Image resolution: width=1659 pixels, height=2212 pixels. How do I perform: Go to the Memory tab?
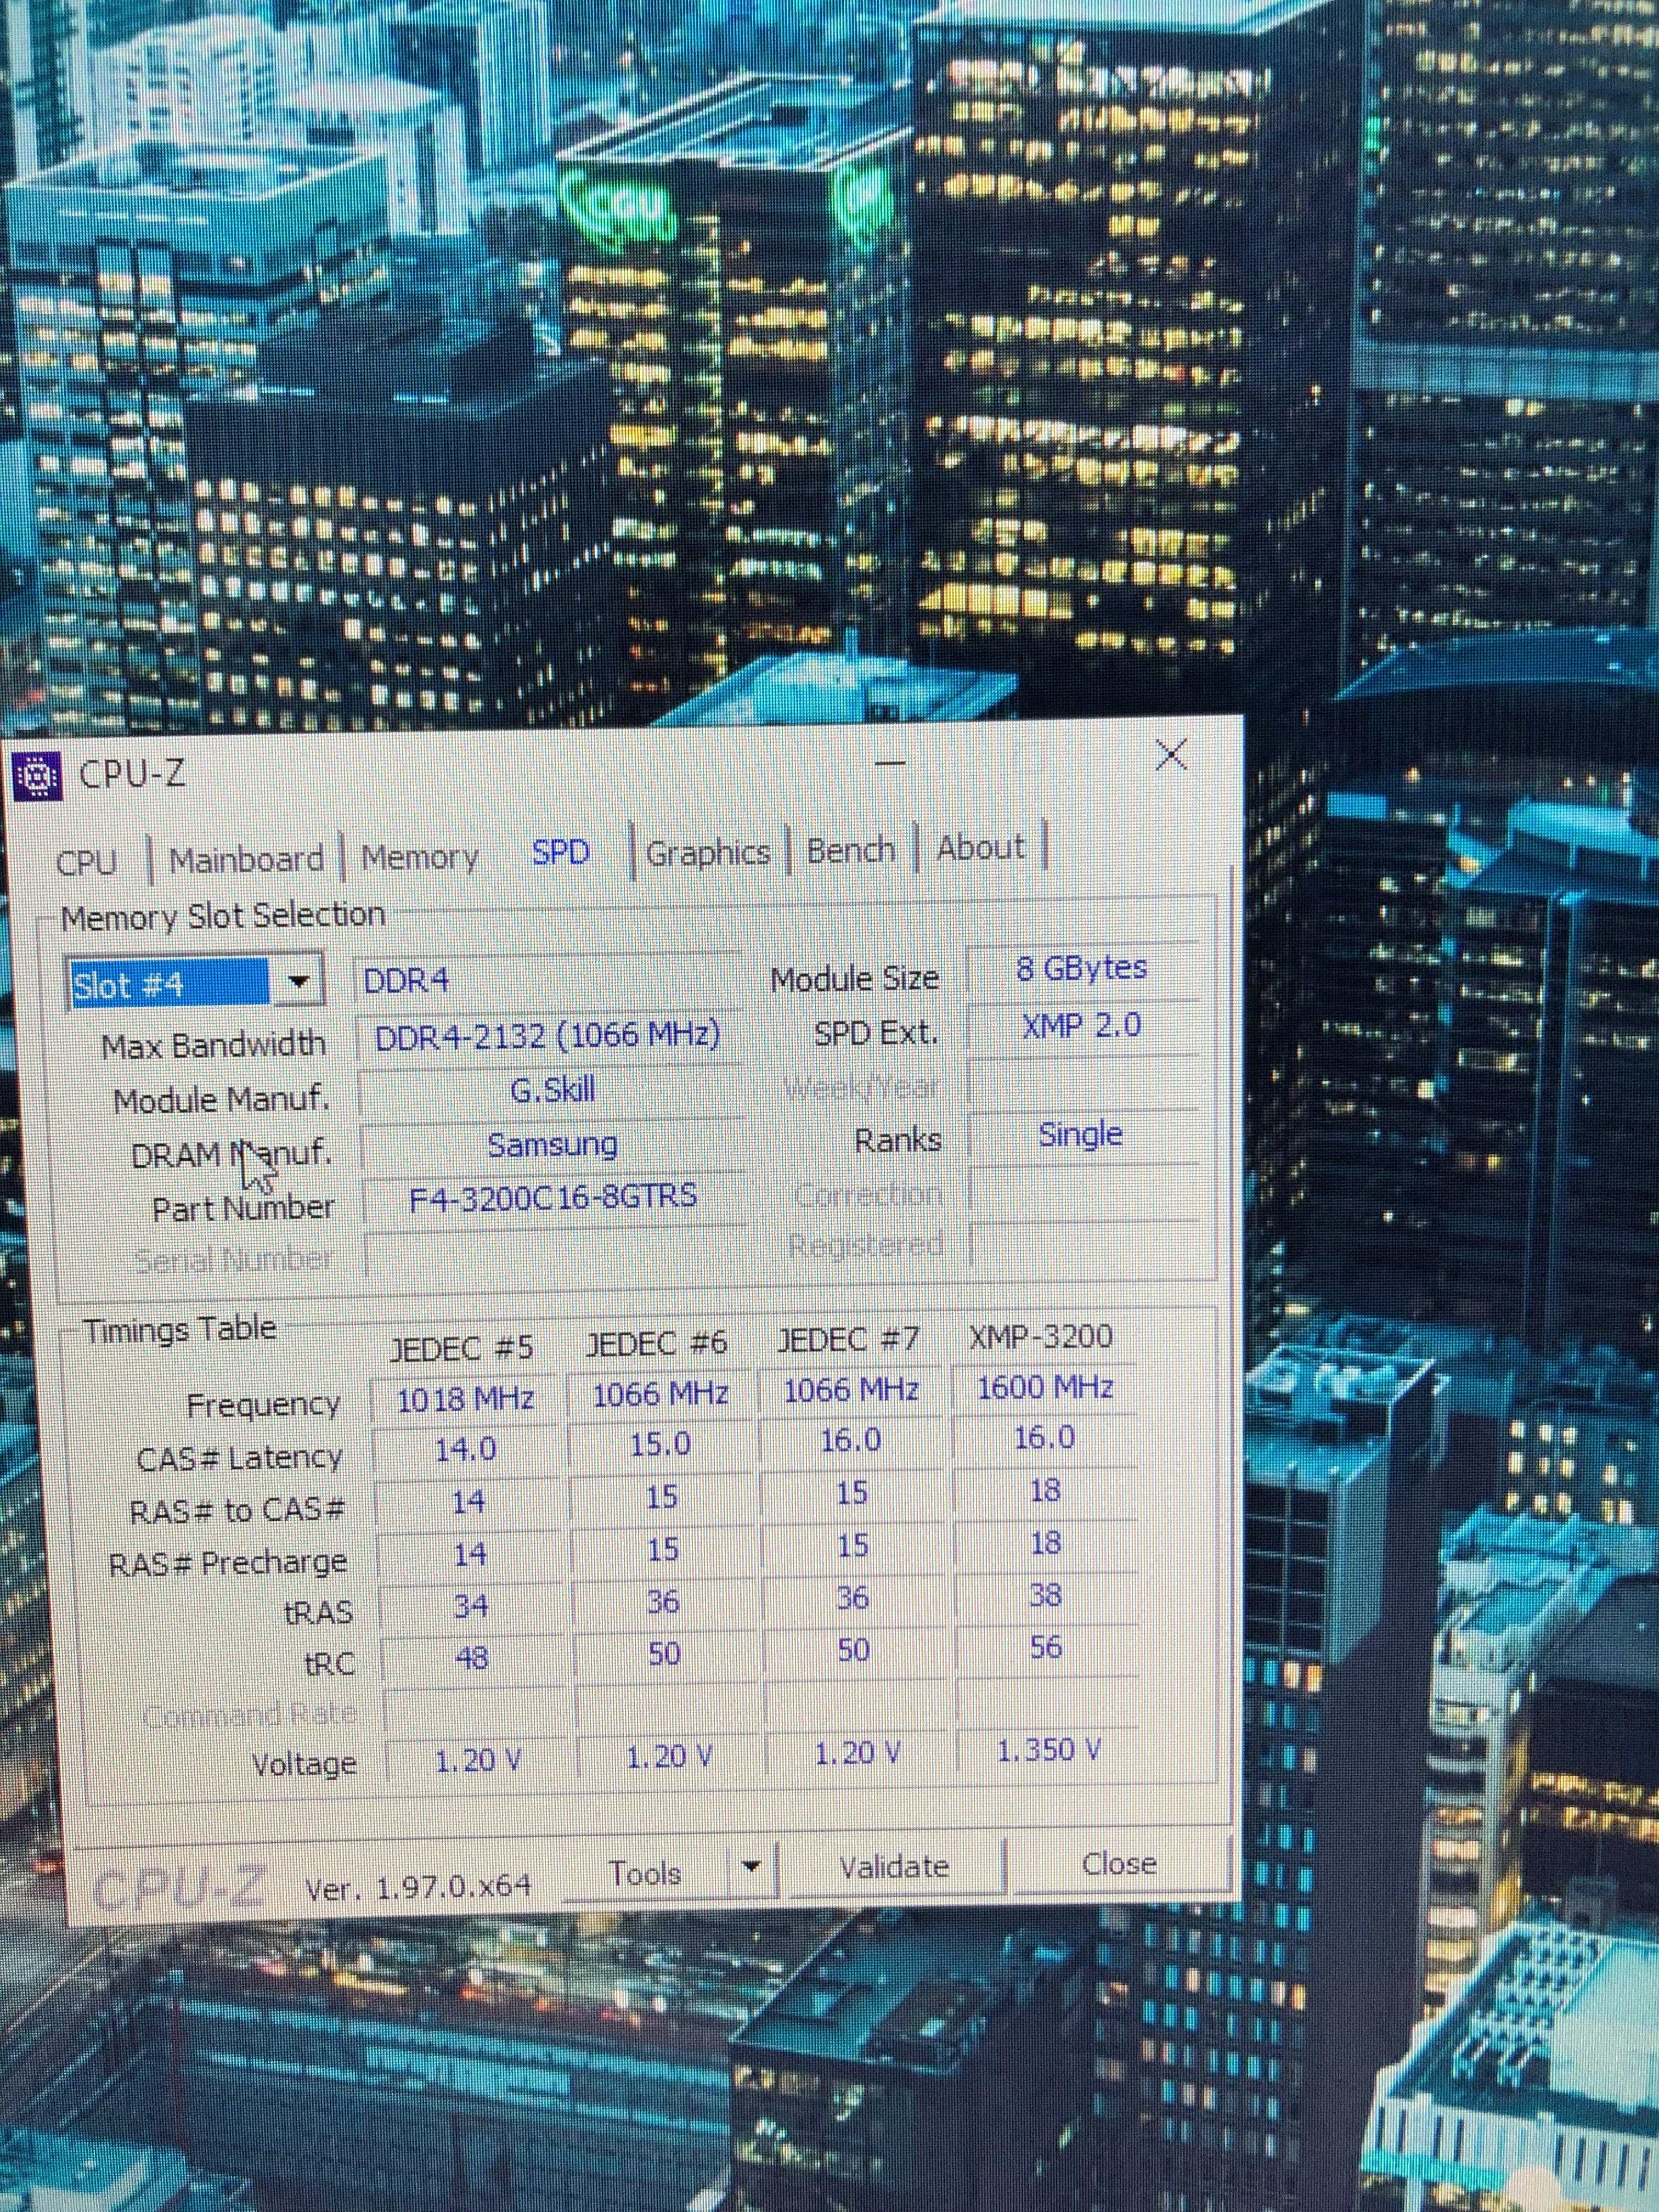pos(419,857)
